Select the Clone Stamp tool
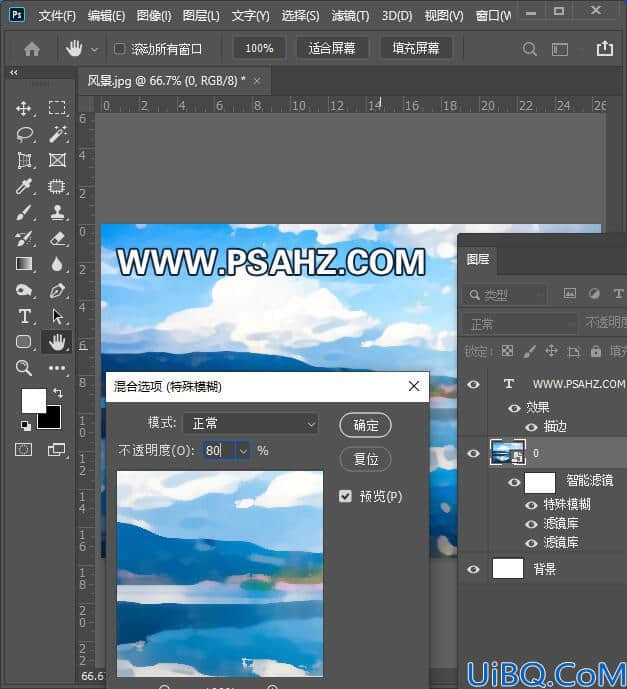Viewport: 627px width, 689px height. [x=57, y=213]
